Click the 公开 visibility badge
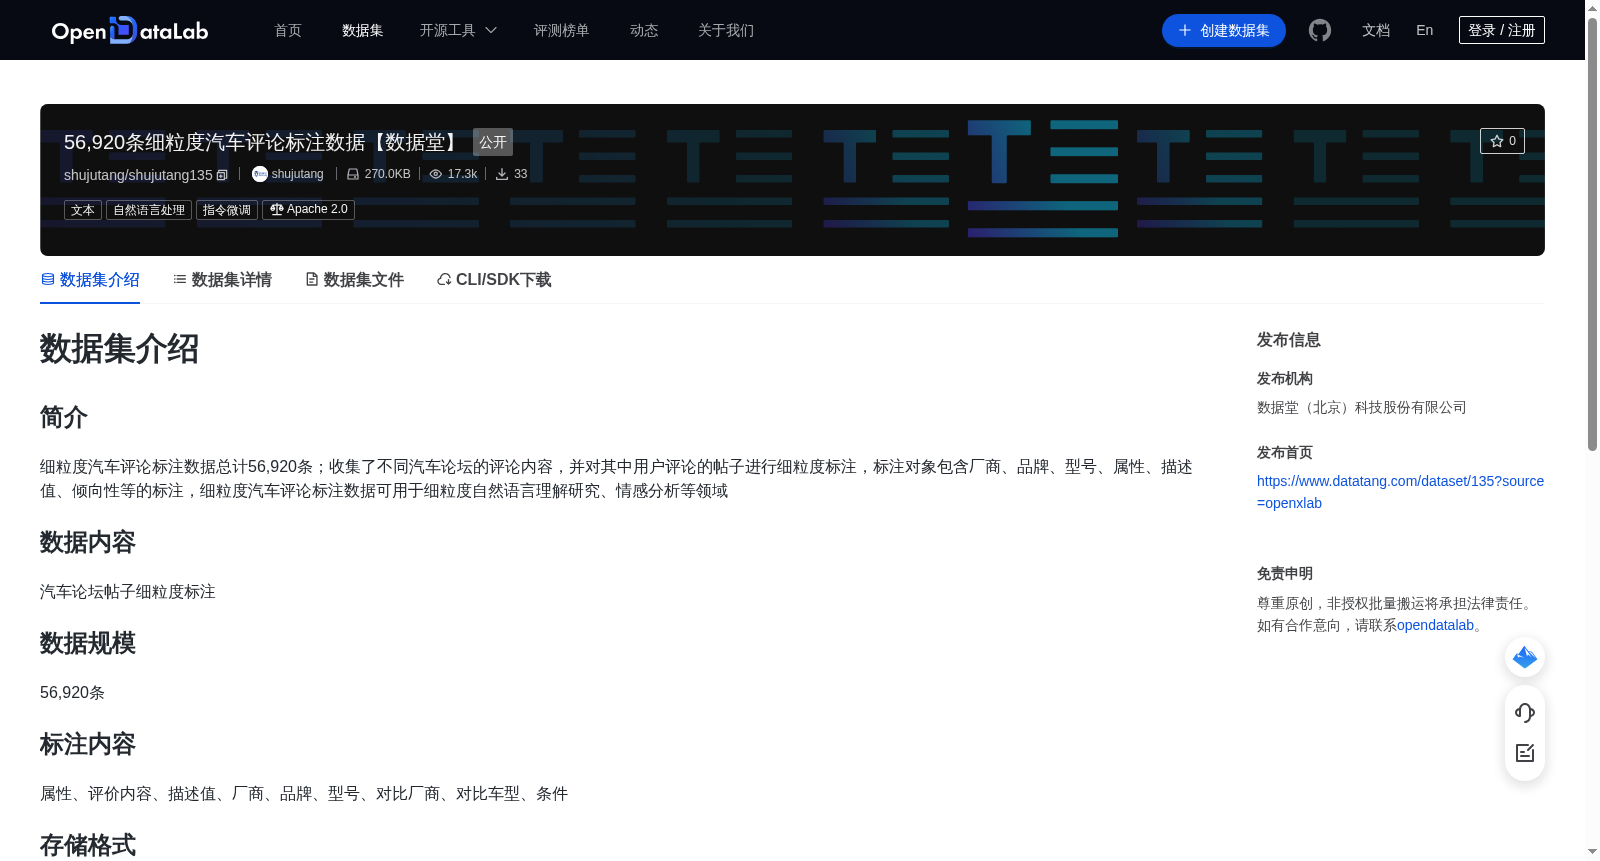 click(x=493, y=142)
